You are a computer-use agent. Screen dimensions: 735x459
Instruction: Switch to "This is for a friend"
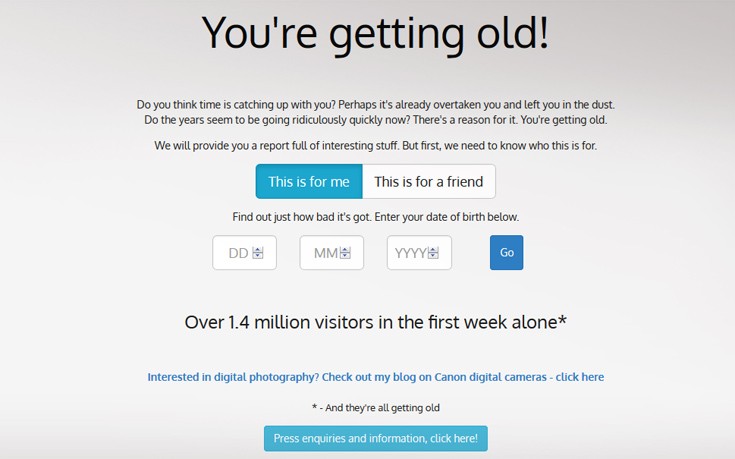428,182
